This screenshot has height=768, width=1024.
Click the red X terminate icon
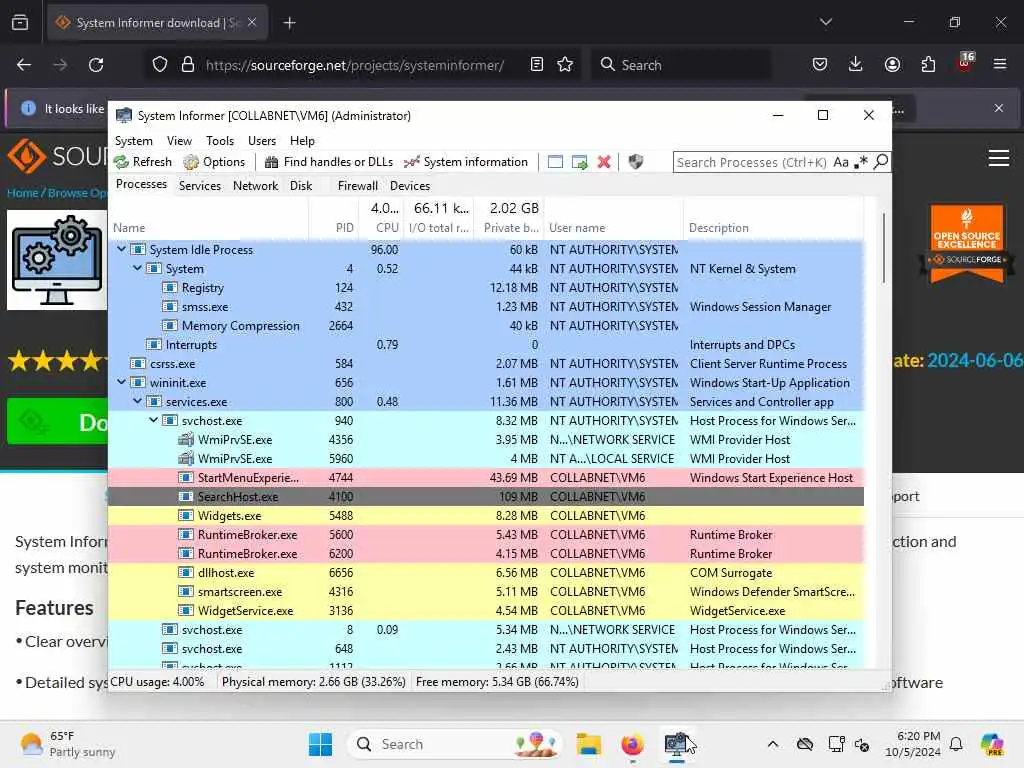click(x=604, y=162)
